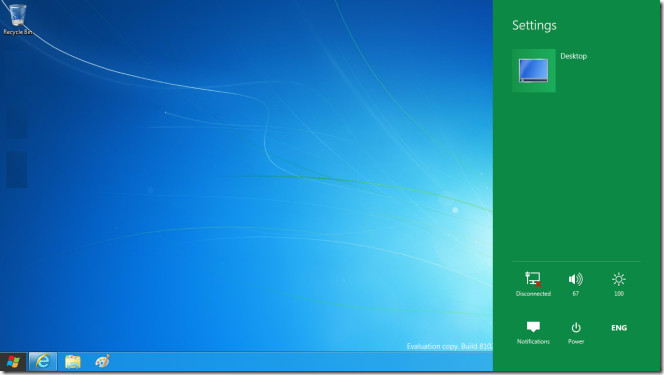Click an empty area of the taskbar
The width and height of the screenshot is (664, 375).
point(296,362)
